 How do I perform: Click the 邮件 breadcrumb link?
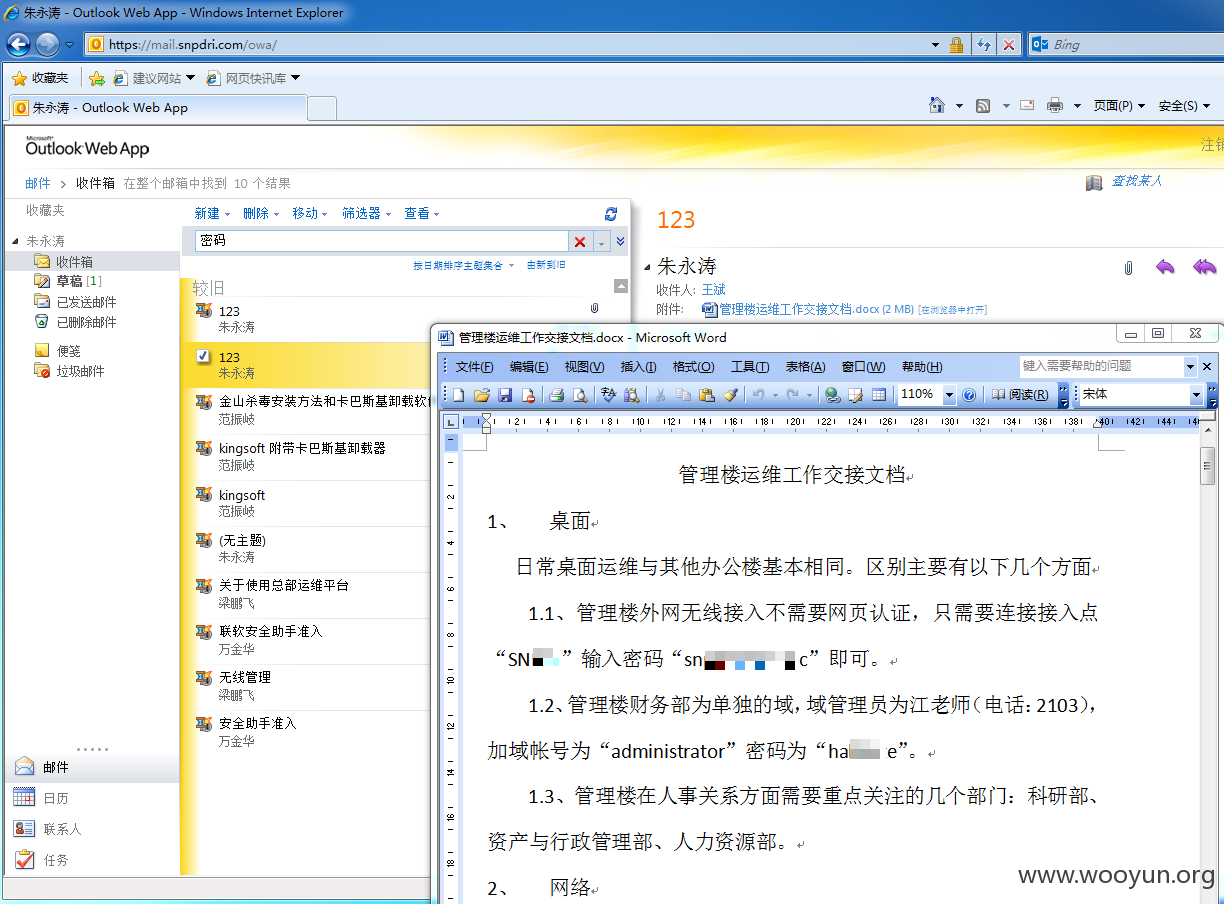(x=38, y=183)
